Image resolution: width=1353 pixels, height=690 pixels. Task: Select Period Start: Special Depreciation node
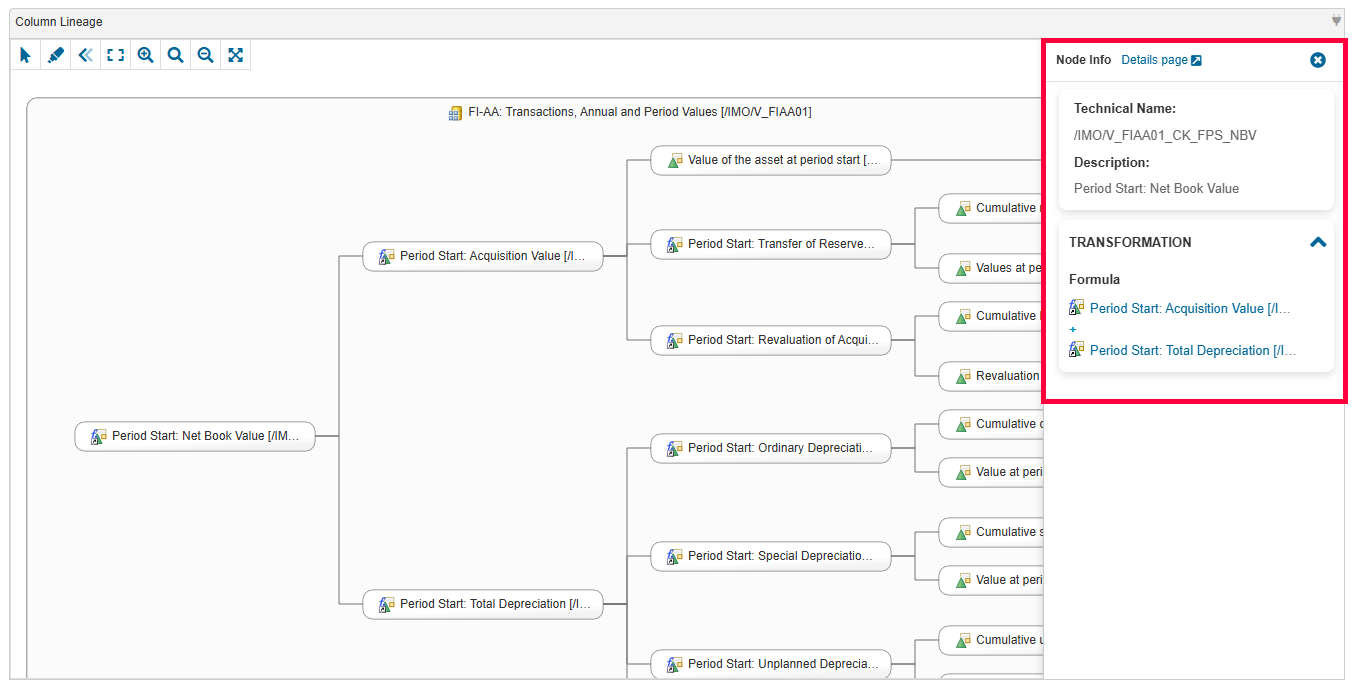pos(771,556)
